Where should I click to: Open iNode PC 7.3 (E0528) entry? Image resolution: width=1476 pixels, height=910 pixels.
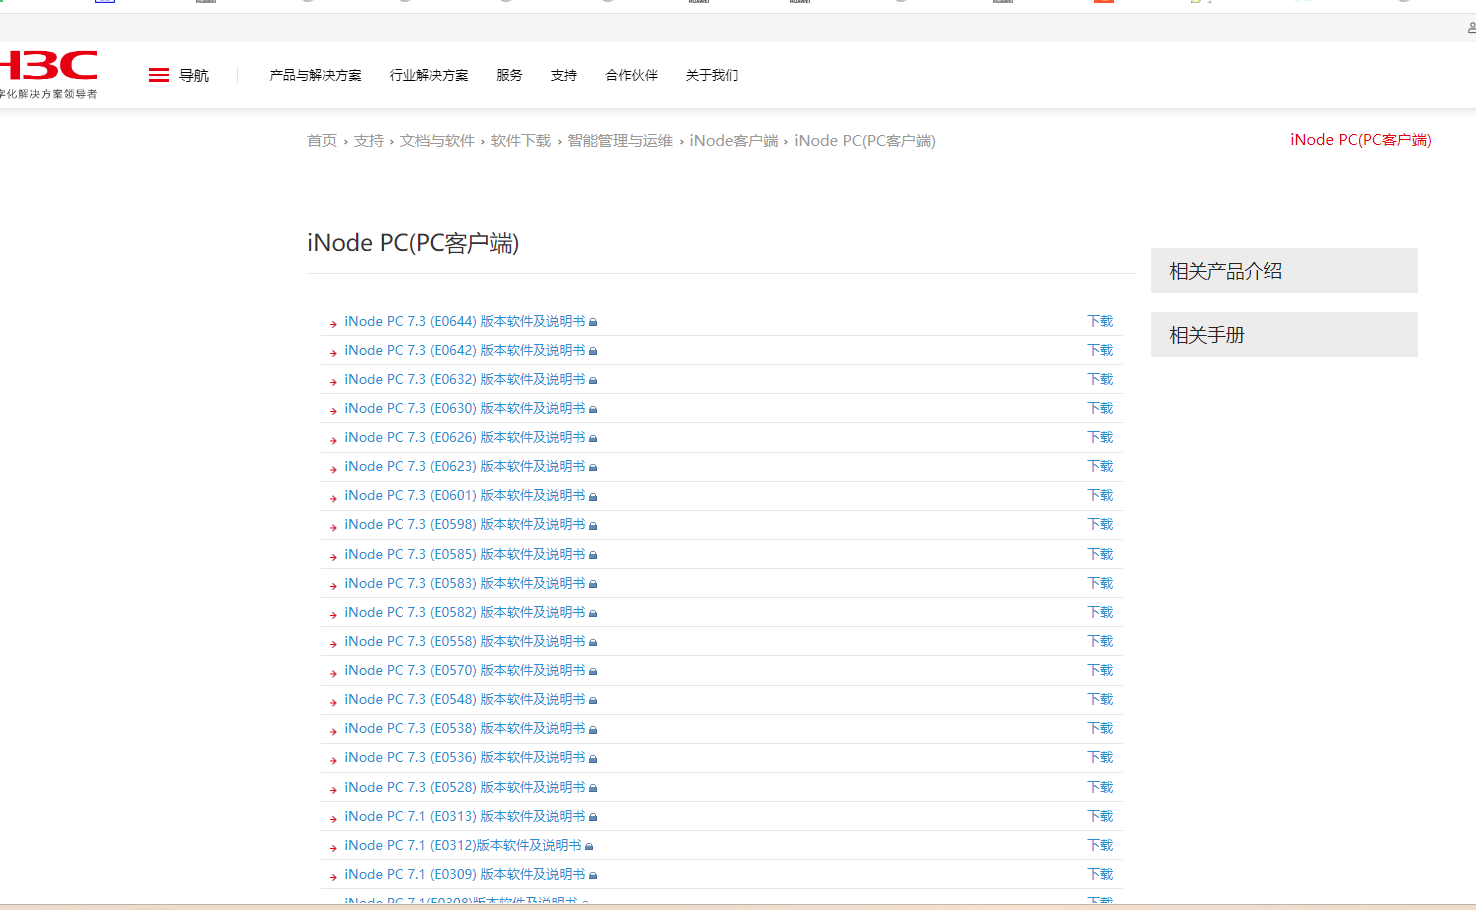(x=465, y=787)
